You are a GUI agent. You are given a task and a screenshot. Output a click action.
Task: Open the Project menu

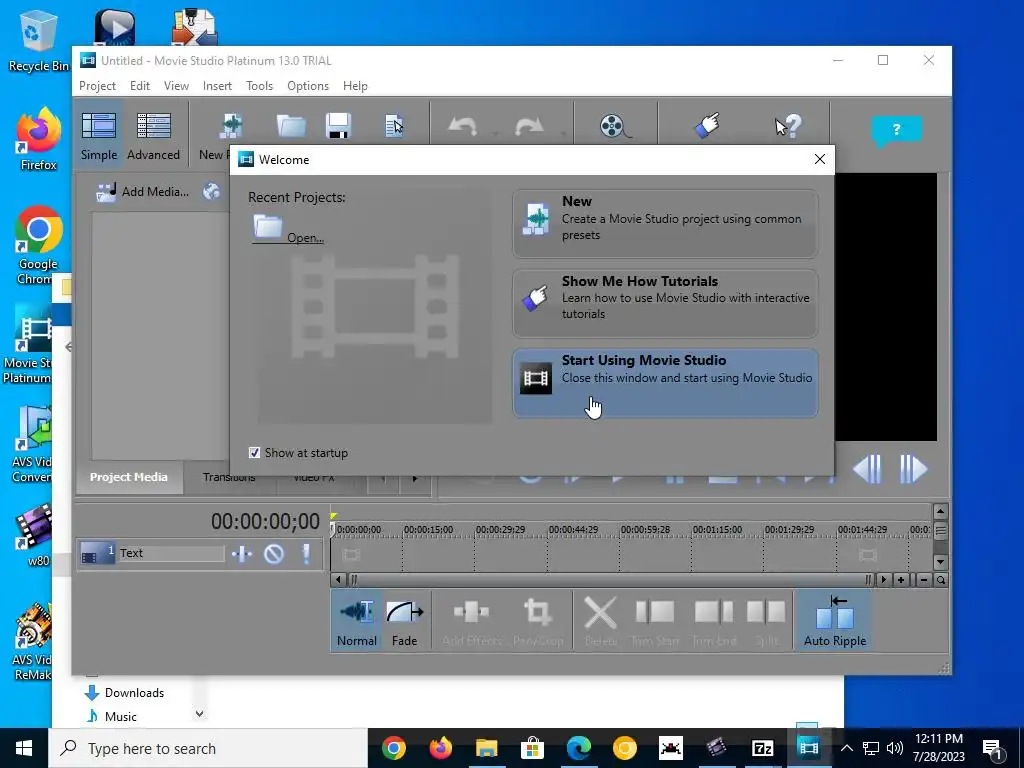(x=97, y=86)
